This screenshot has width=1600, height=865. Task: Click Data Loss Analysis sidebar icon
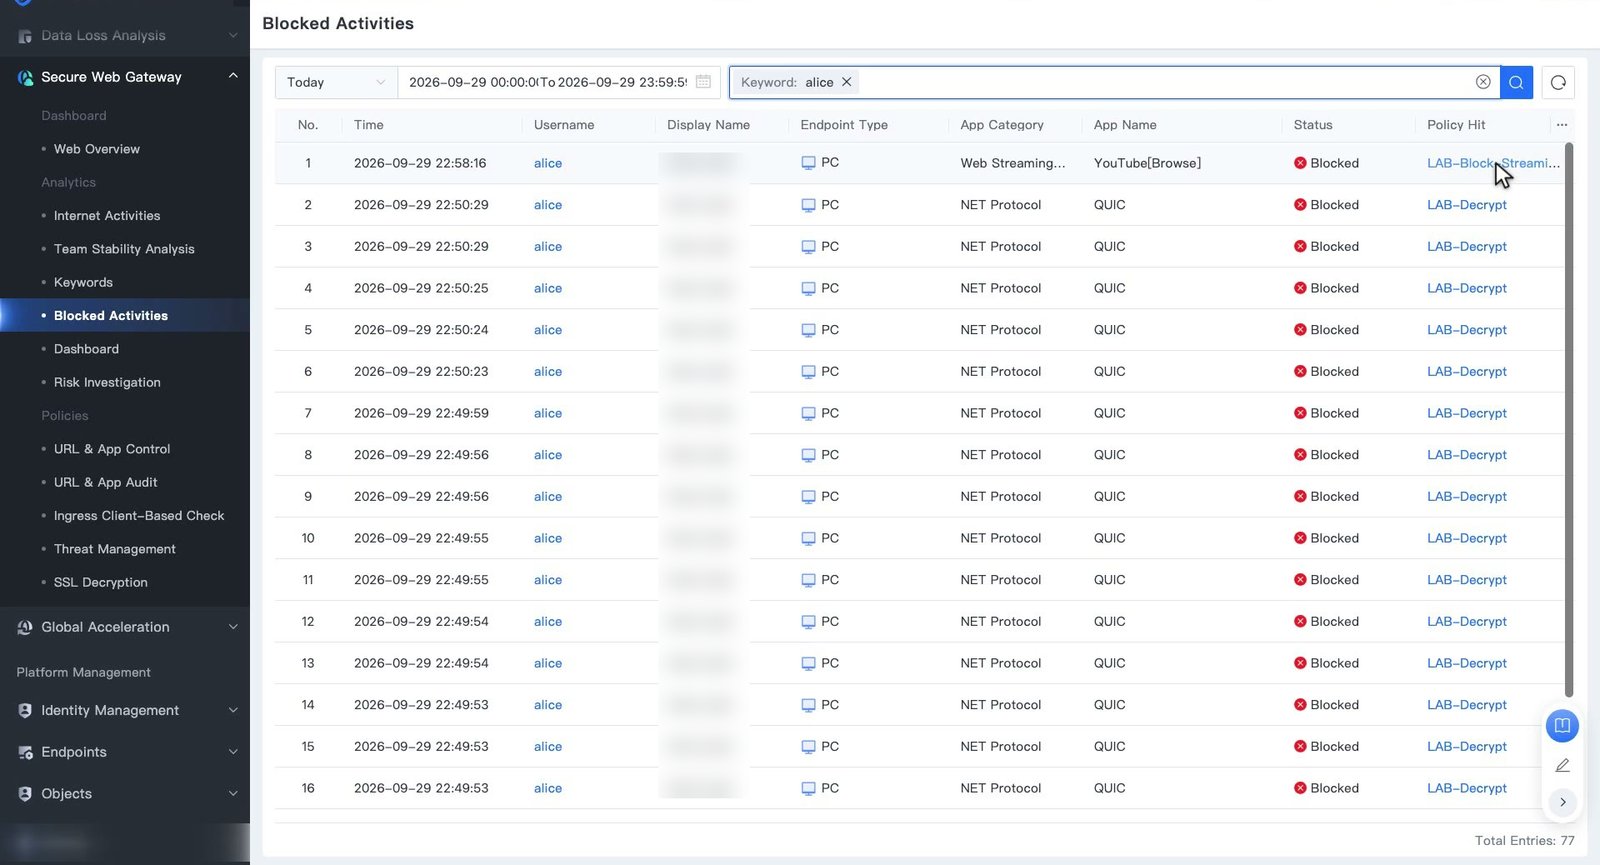point(25,36)
